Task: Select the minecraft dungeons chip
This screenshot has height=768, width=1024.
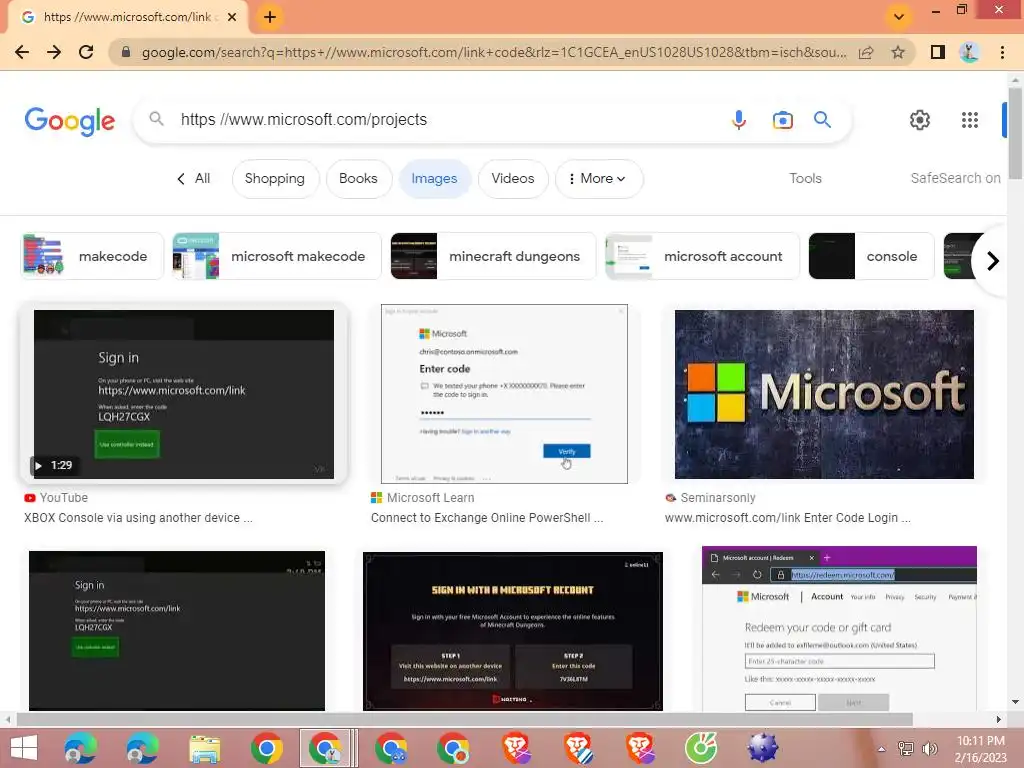Action: 493,256
